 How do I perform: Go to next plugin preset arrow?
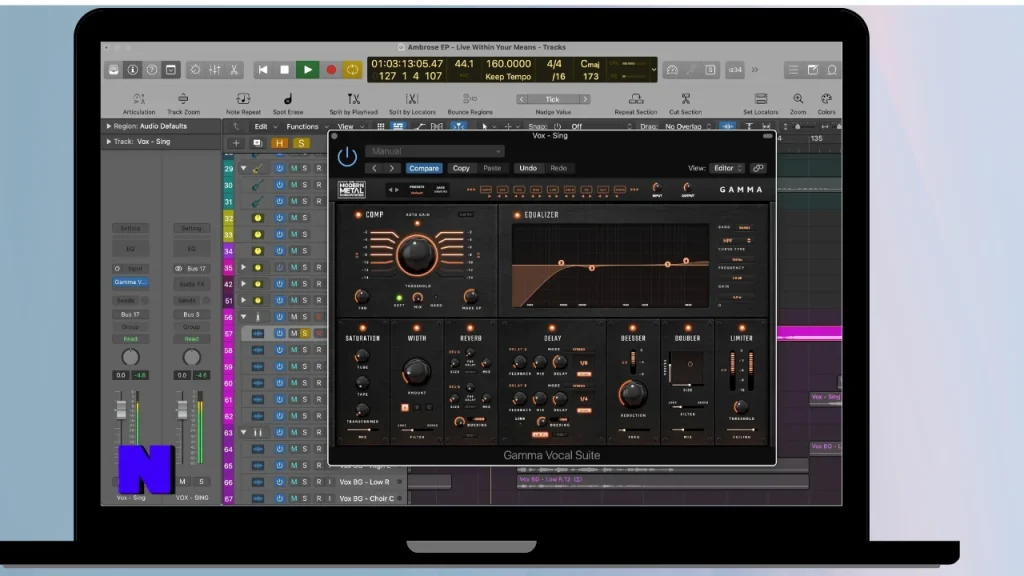(391, 168)
